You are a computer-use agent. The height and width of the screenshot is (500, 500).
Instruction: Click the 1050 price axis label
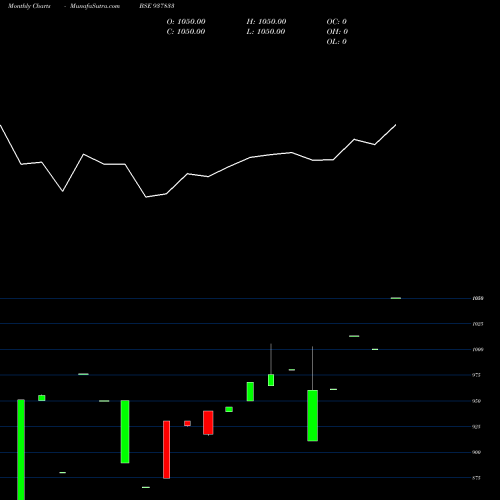[x=478, y=298]
